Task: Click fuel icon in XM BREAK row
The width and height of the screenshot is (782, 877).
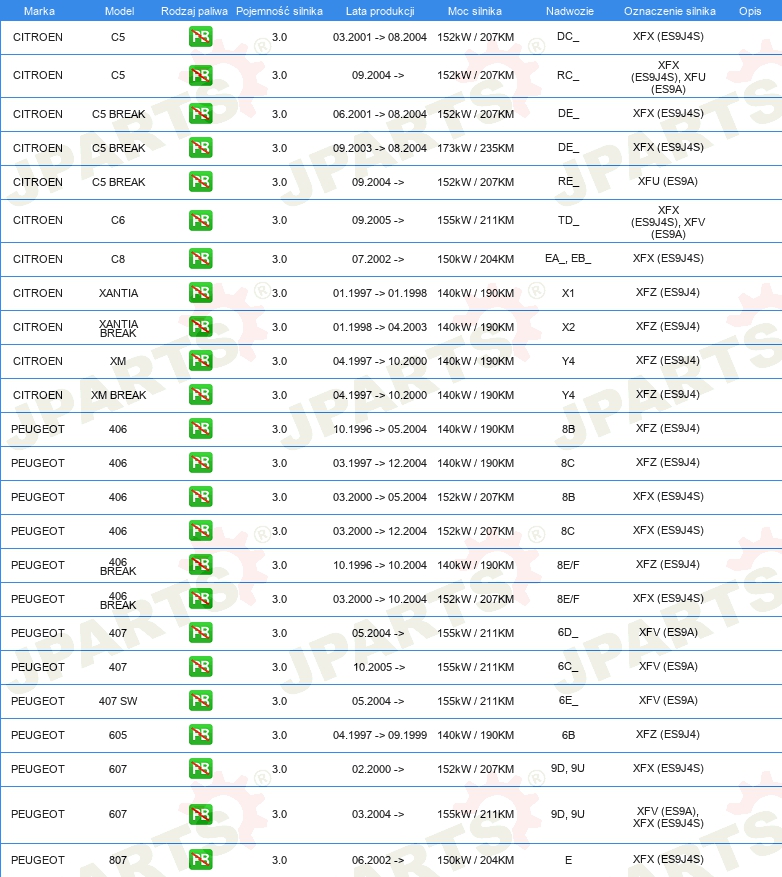Action: click(200, 395)
